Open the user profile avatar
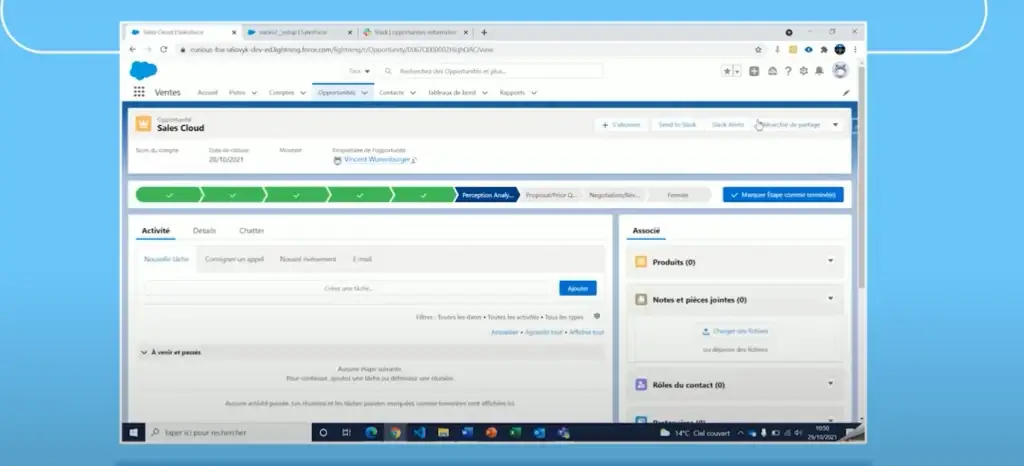Viewport: 1024px width, 466px height. coord(840,70)
